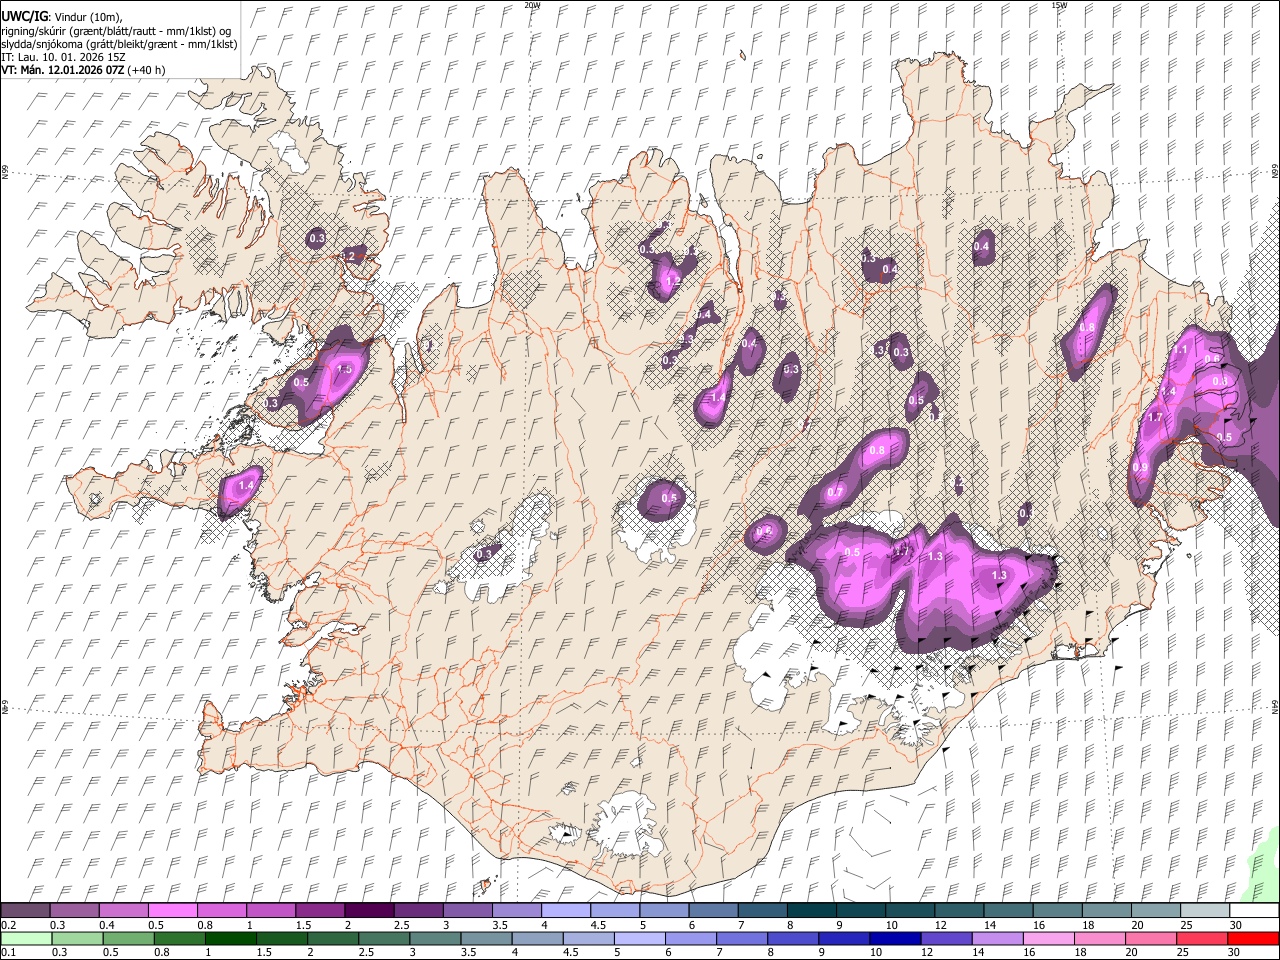Click the '0.2' label in the upper legend
Image resolution: width=1280 pixels, height=960 pixels.
[8, 925]
